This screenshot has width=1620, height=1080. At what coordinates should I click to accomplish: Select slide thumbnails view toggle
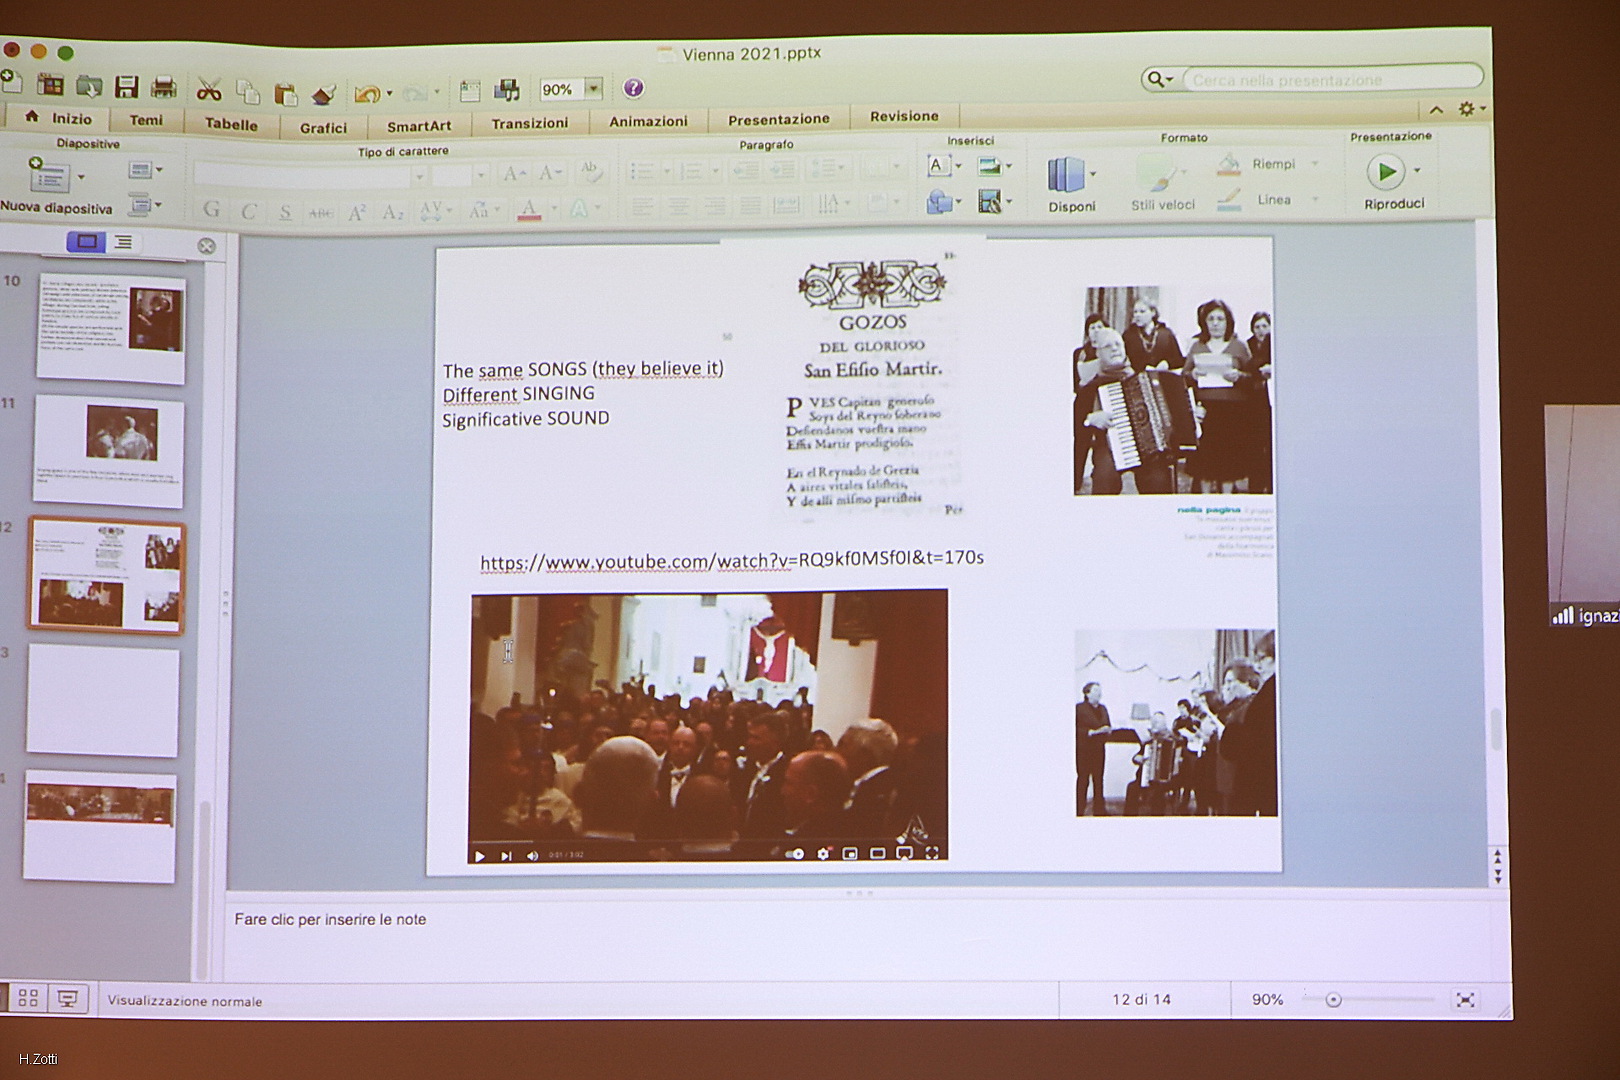click(x=87, y=242)
